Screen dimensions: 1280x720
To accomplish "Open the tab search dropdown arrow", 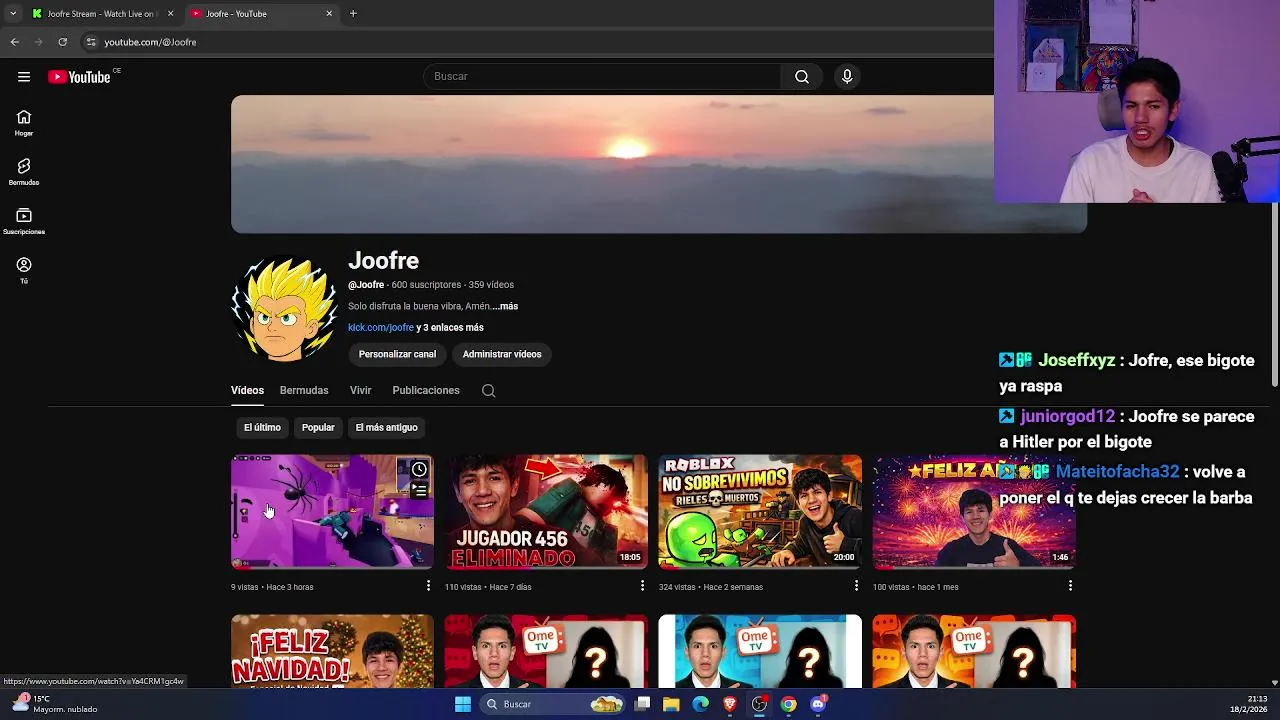I will coord(12,14).
